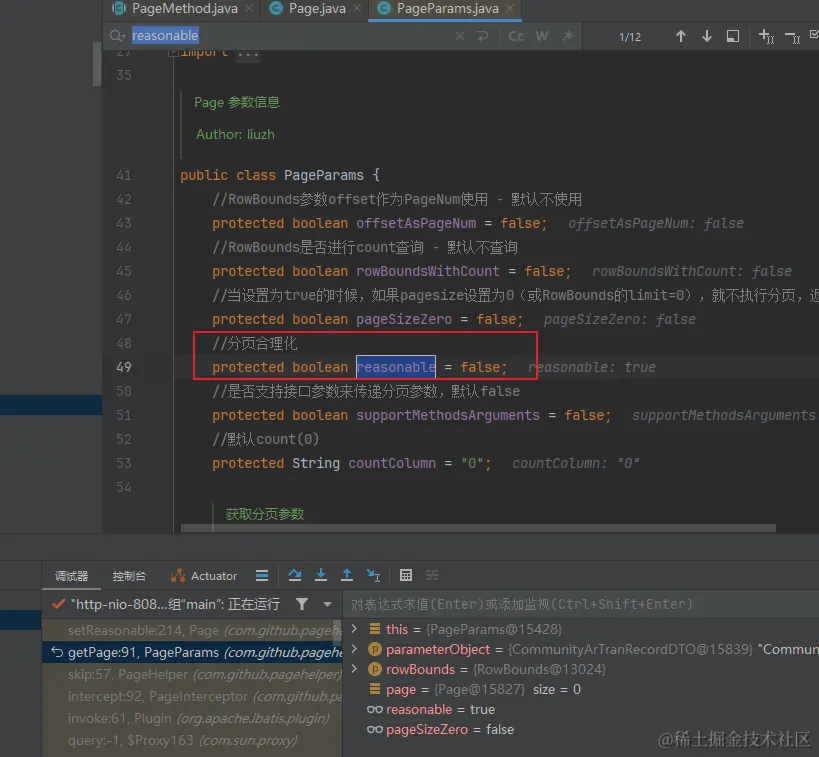Click the frames filter funnel icon
Image resolution: width=819 pixels, height=757 pixels.
click(301, 604)
